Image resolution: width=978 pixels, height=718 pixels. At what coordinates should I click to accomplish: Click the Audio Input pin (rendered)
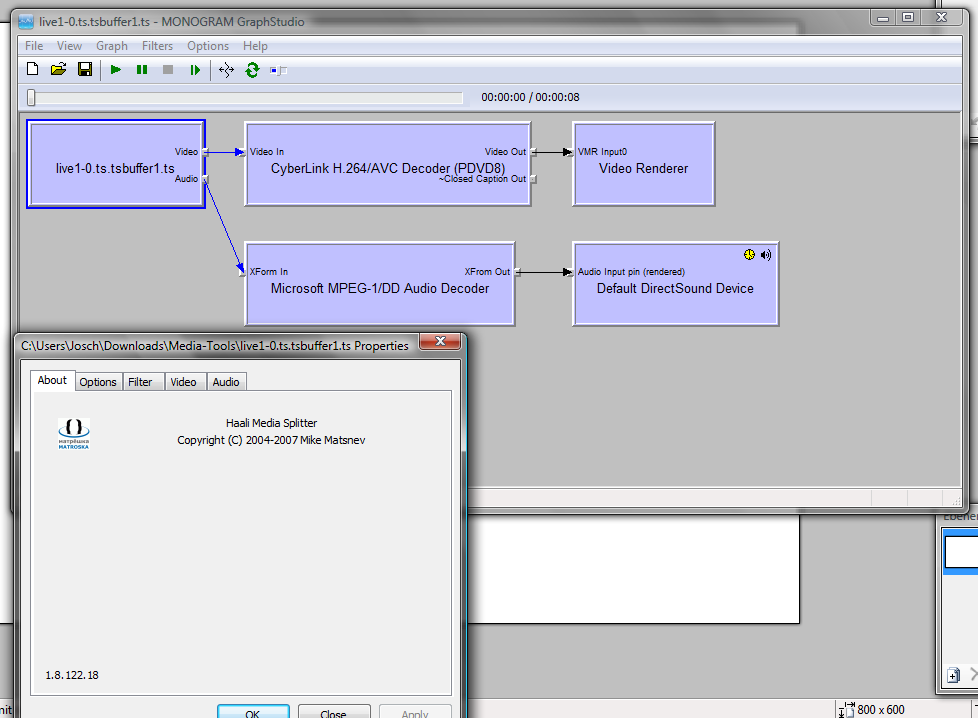click(x=570, y=272)
